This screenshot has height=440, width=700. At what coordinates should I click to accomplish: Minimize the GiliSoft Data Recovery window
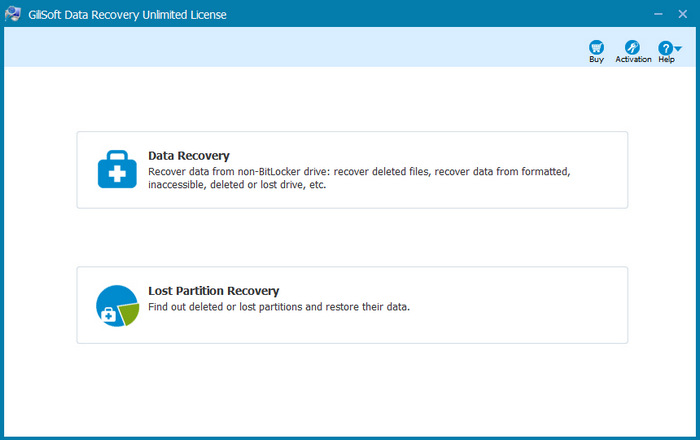(658, 14)
